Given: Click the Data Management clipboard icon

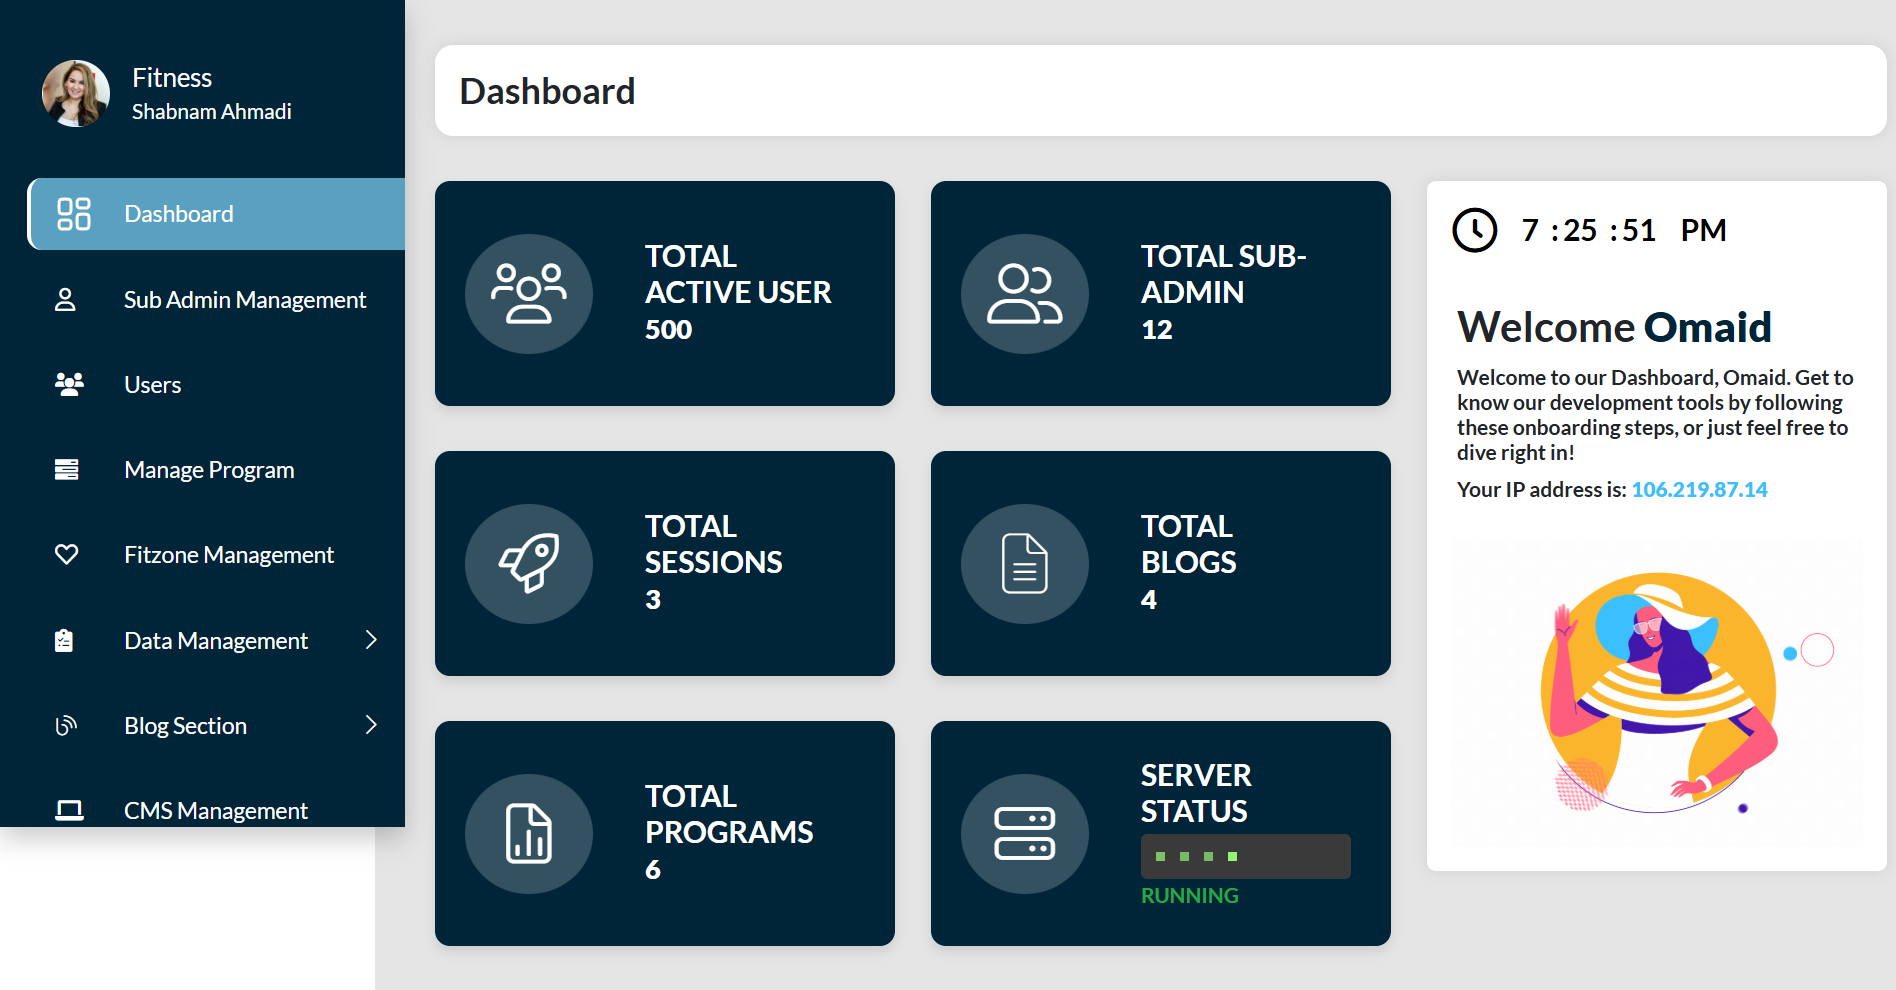Looking at the screenshot, I should coord(66,639).
